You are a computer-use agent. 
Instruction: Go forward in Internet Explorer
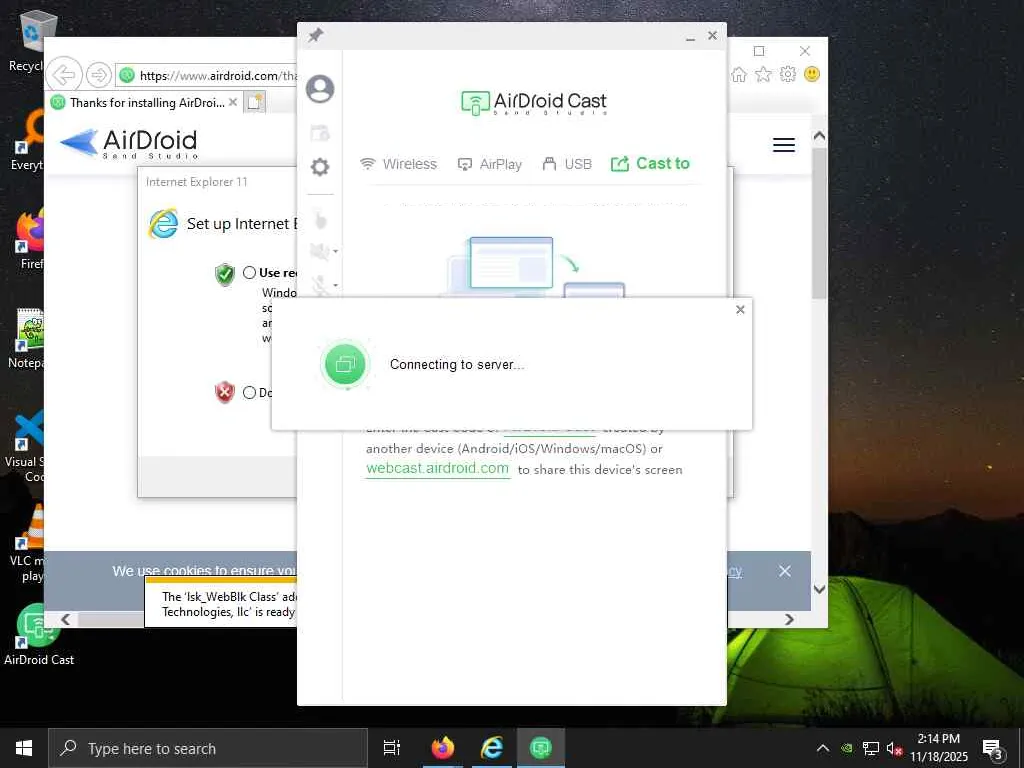(x=99, y=75)
